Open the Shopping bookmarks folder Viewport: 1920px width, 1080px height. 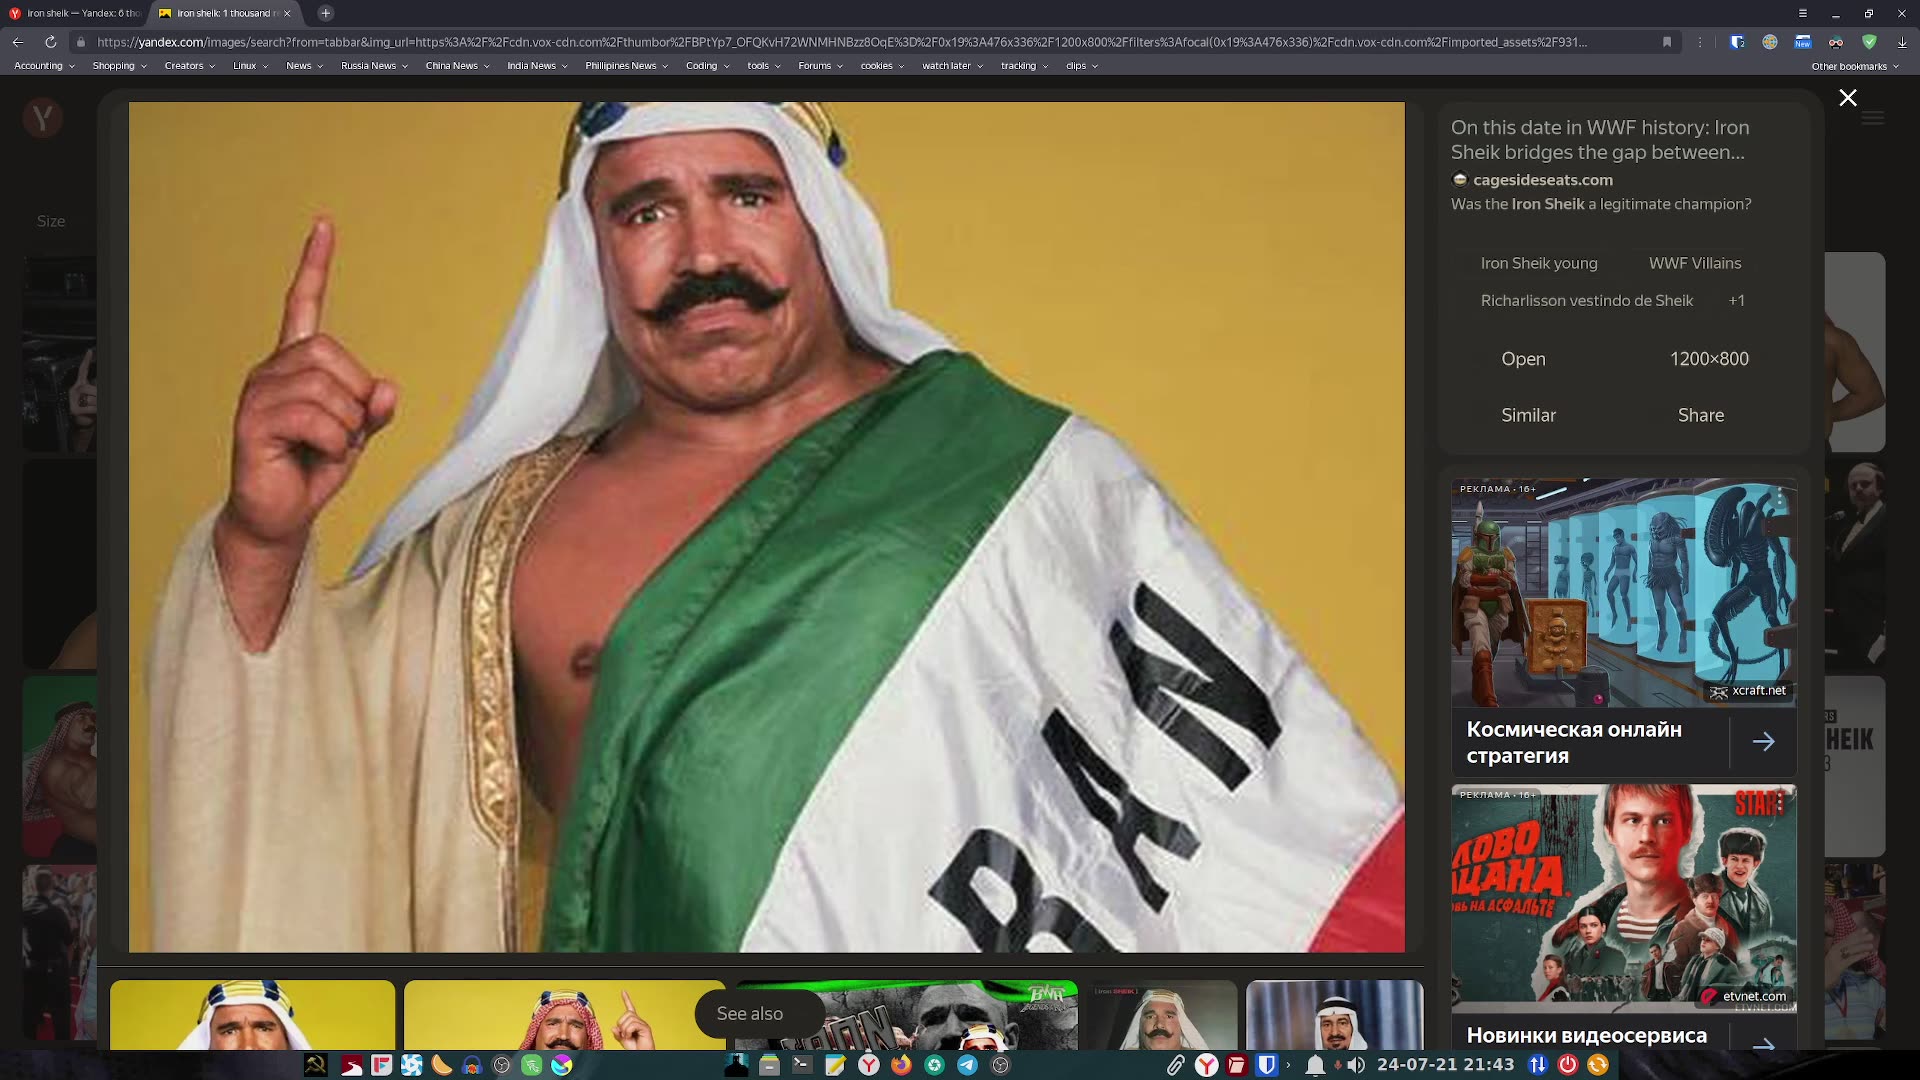coord(119,66)
